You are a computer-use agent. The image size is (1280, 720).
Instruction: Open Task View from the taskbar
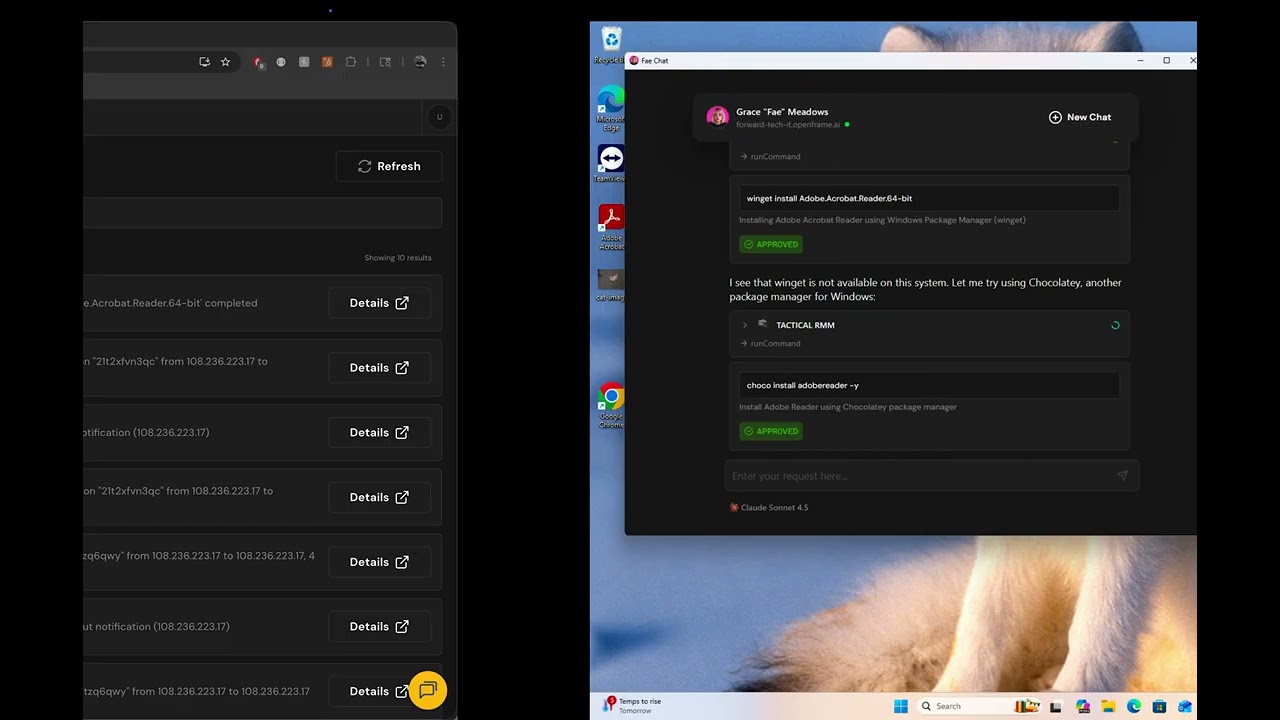pyautogui.click(x=1055, y=706)
